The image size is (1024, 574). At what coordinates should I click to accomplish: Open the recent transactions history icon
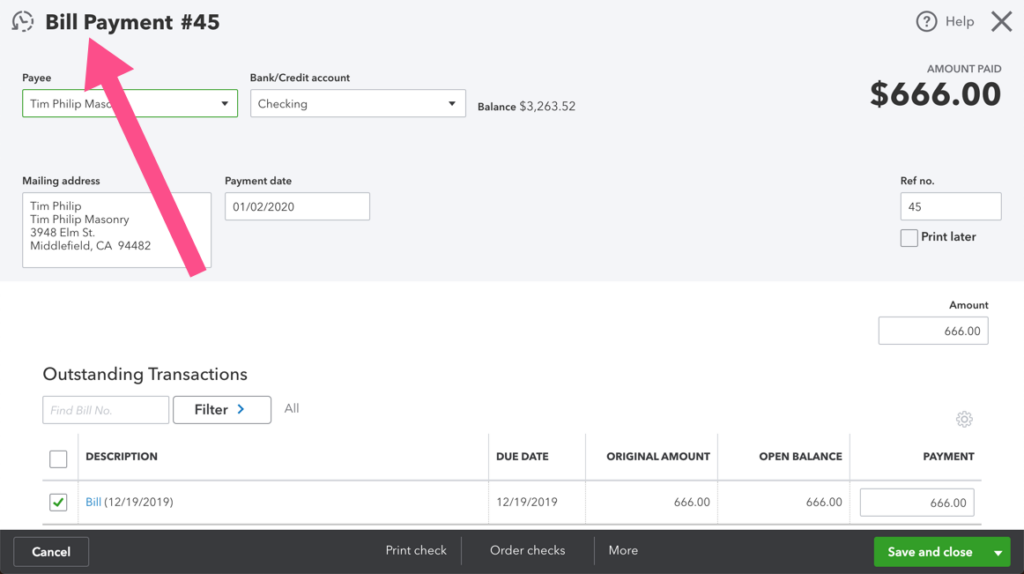click(23, 22)
